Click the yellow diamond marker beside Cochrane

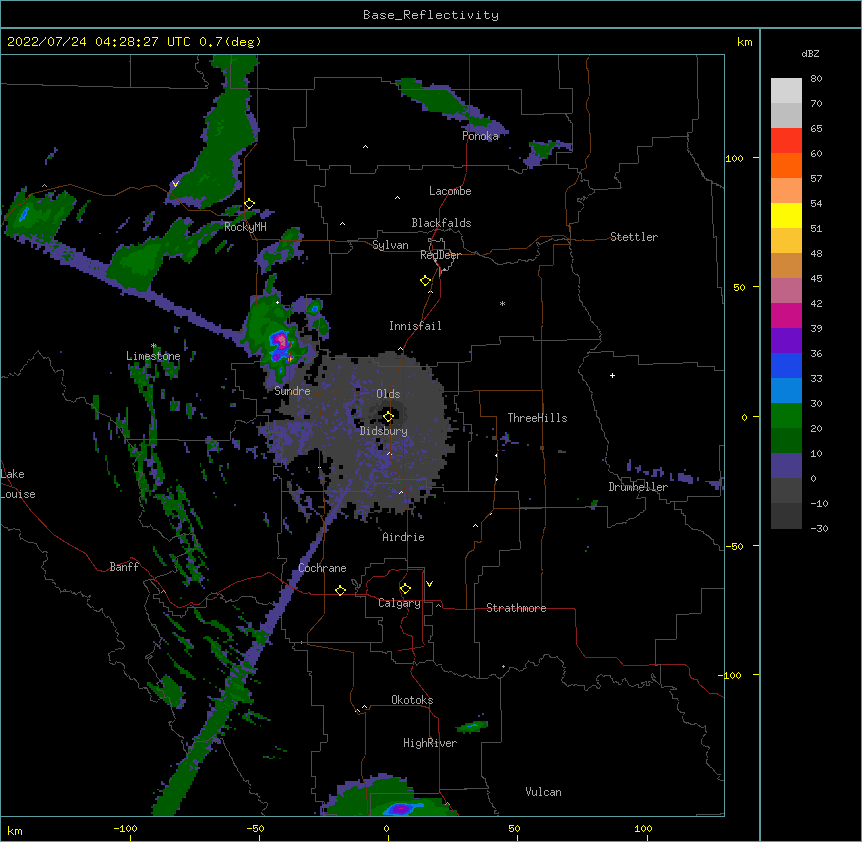click(340, 590)
